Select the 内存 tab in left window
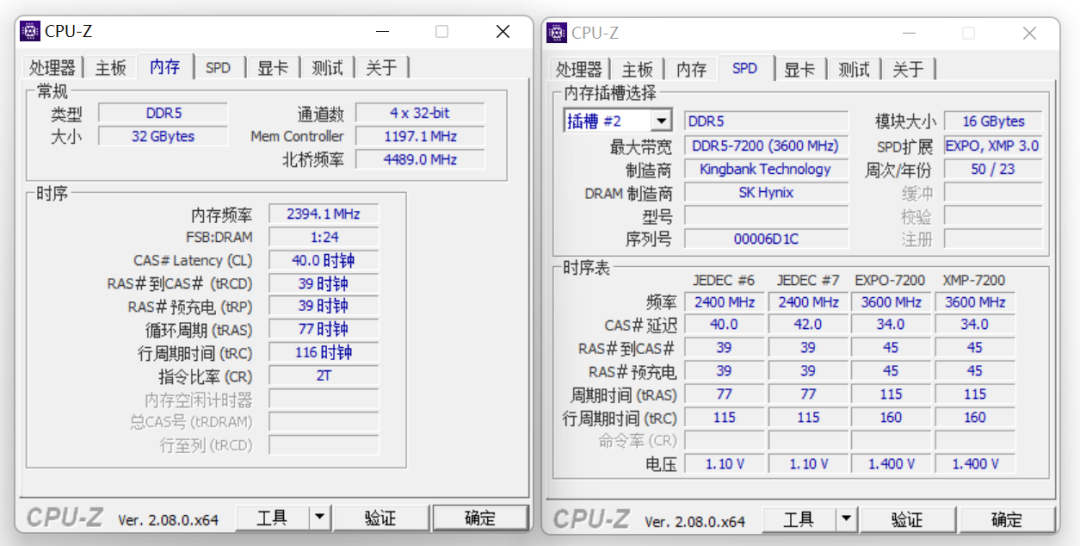Screen dimensions: 1080x546 [x=165, y=66]
